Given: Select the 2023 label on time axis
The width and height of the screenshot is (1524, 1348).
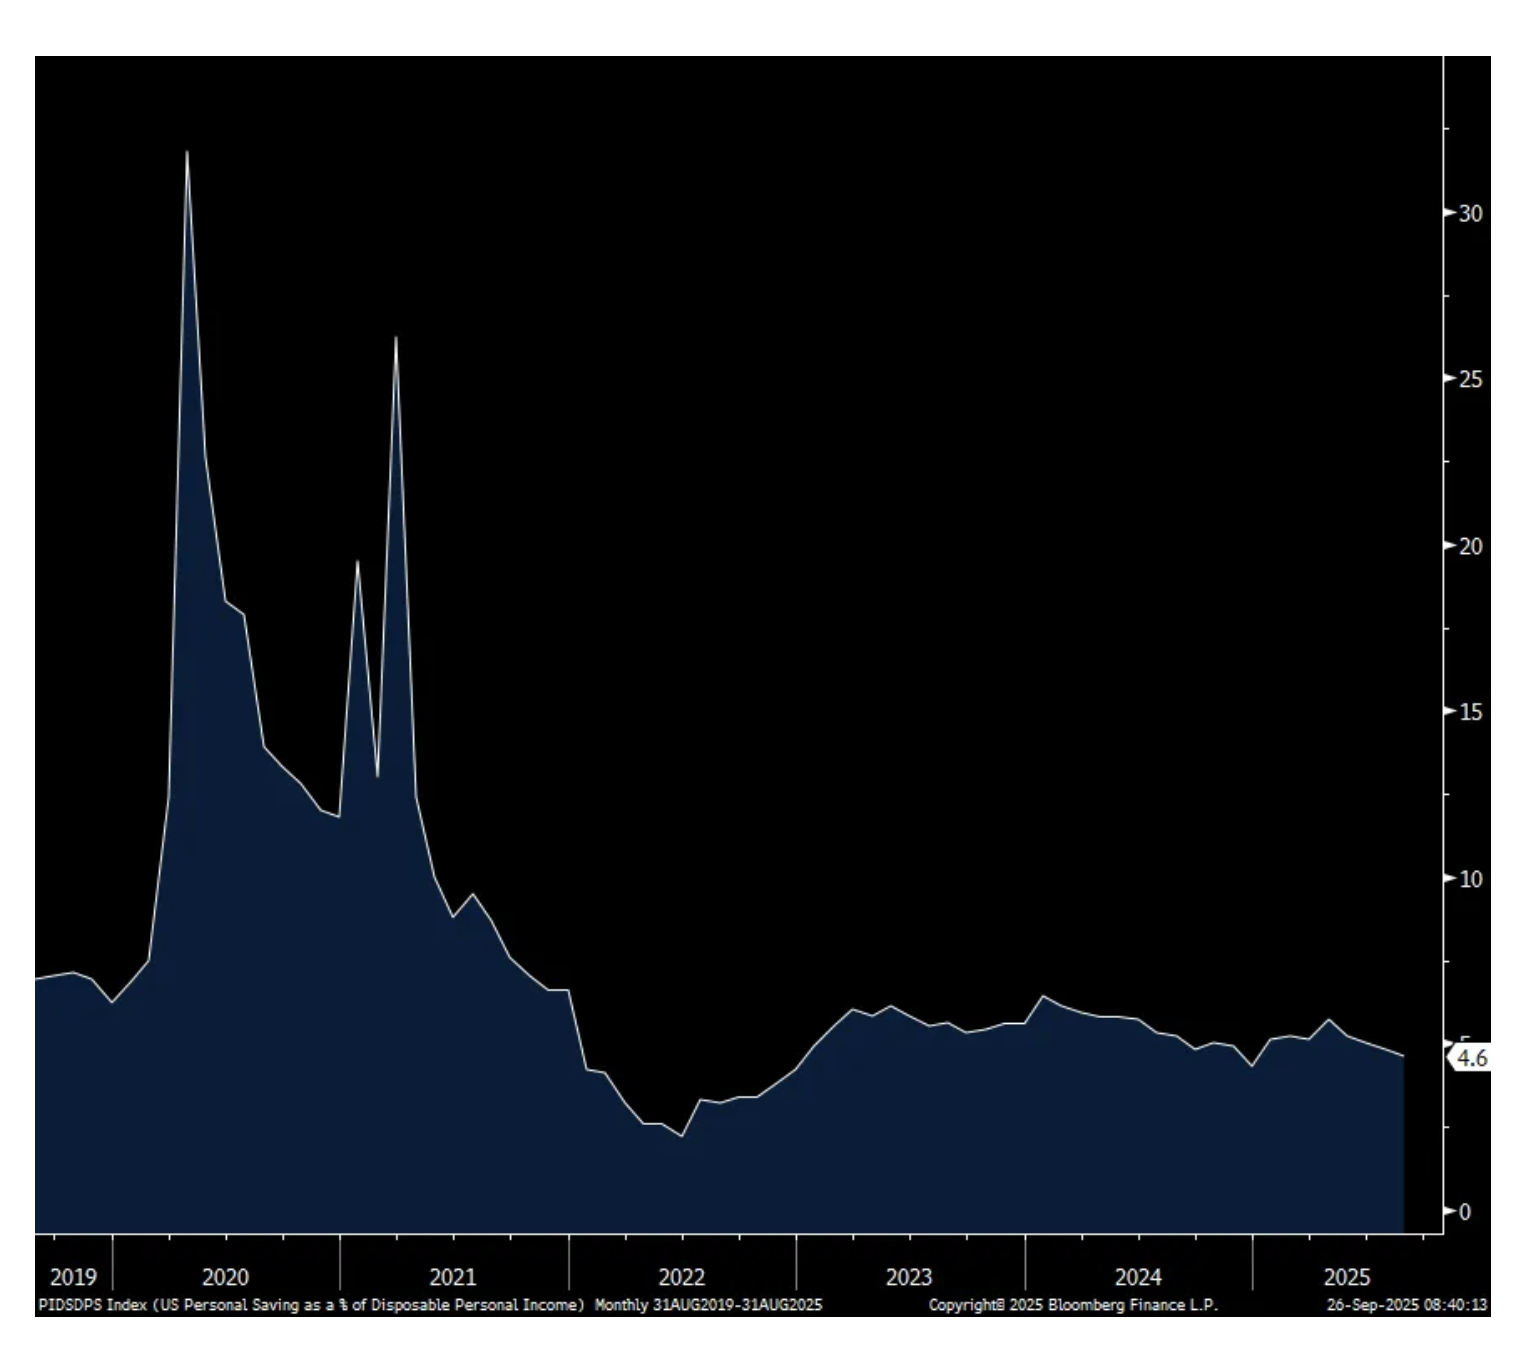Looking at the screenshot, I should tap(909, 1277).
